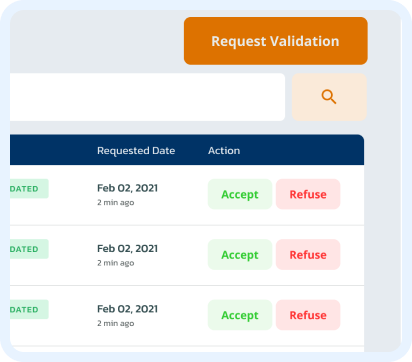412x362 pixels.
Task: Accept the request in the second row
Action: coord(240,255)
